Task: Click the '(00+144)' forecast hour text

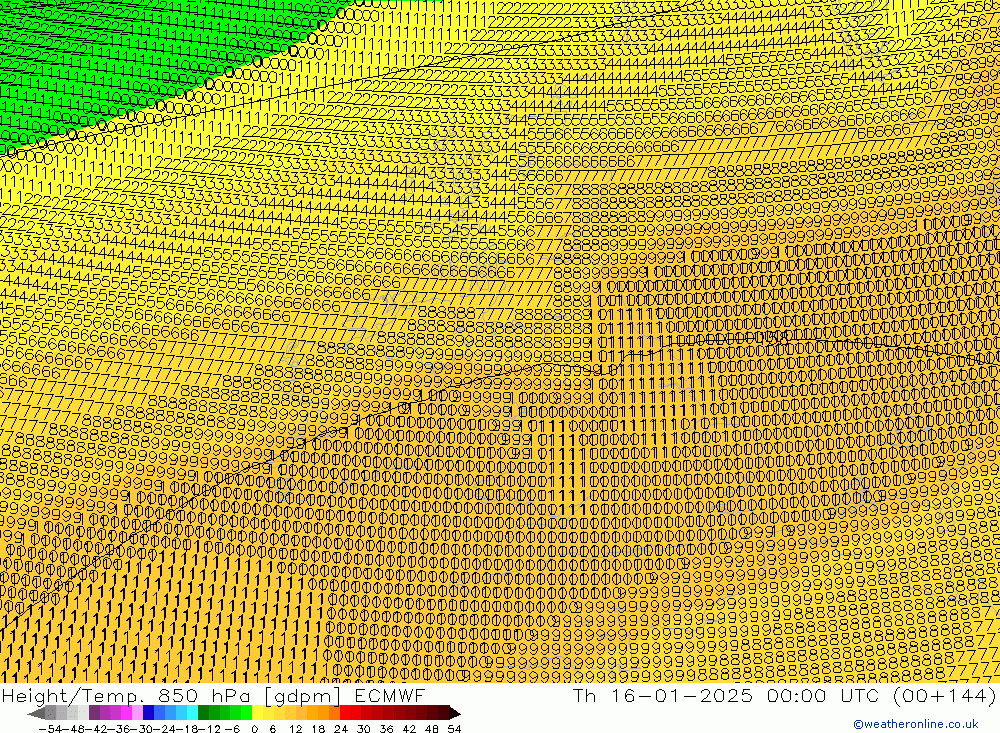Action: point(945,696)
